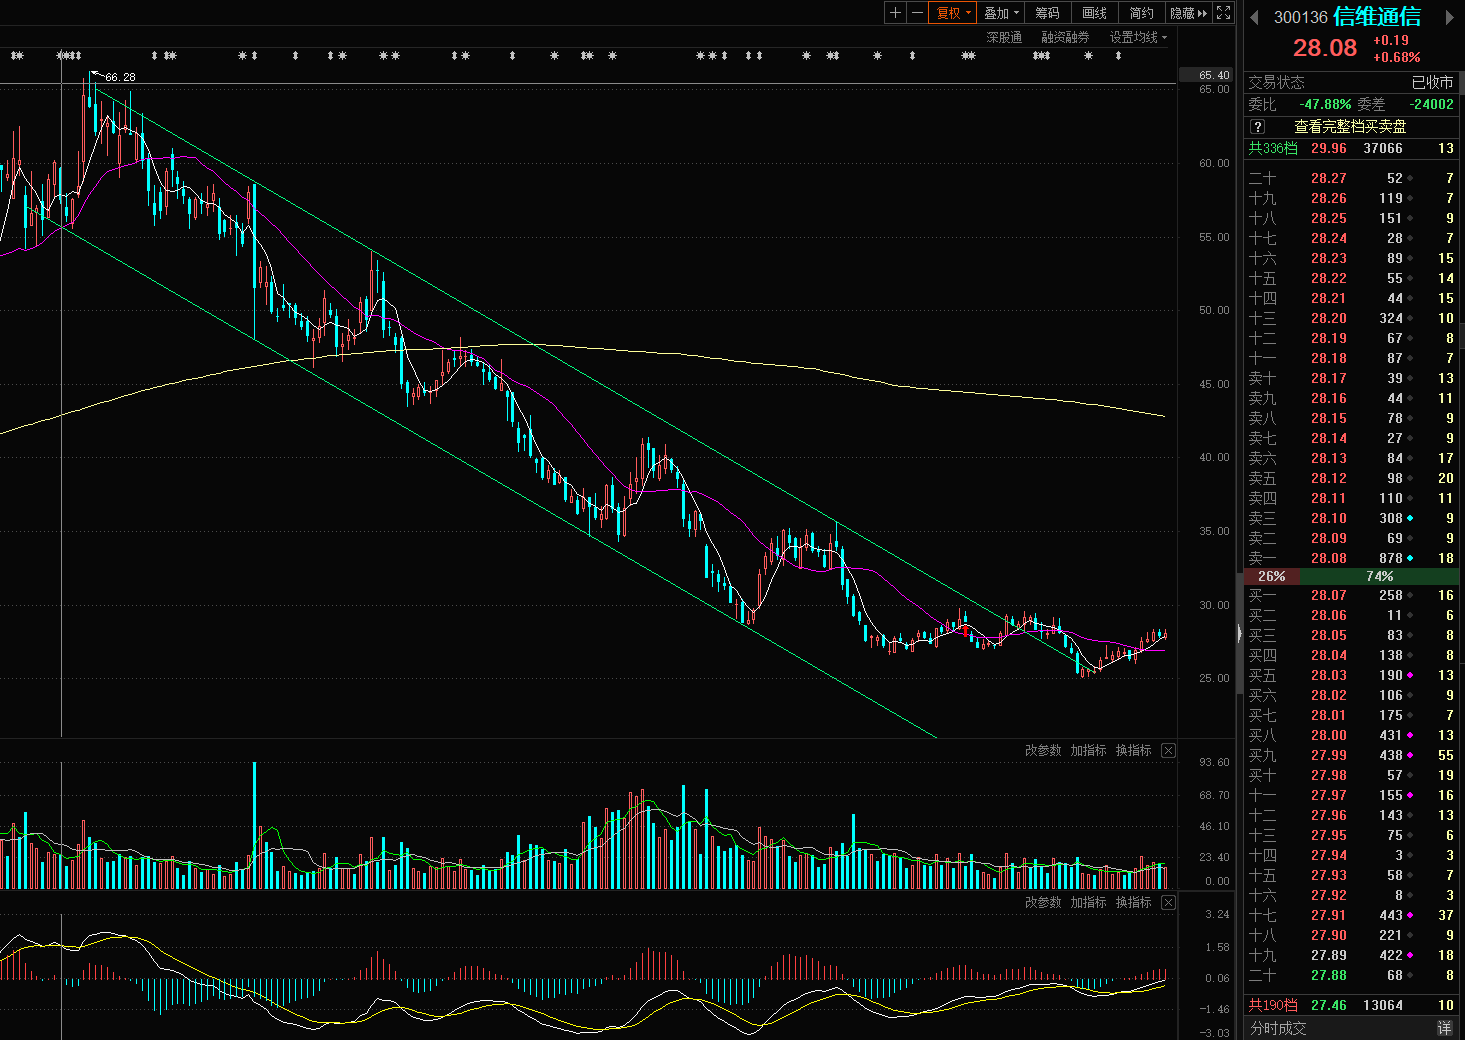Activate the 画线 drawing tools
This screenshot has height=1040, width=1465.
click(x=1094, y=13)
